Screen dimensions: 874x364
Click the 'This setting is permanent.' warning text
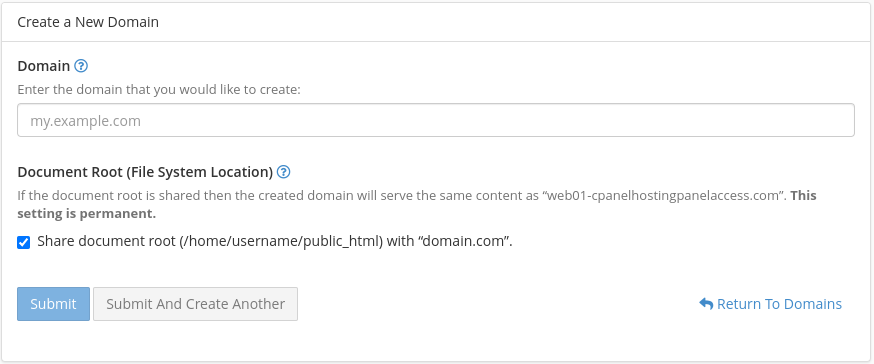point(417,205)
